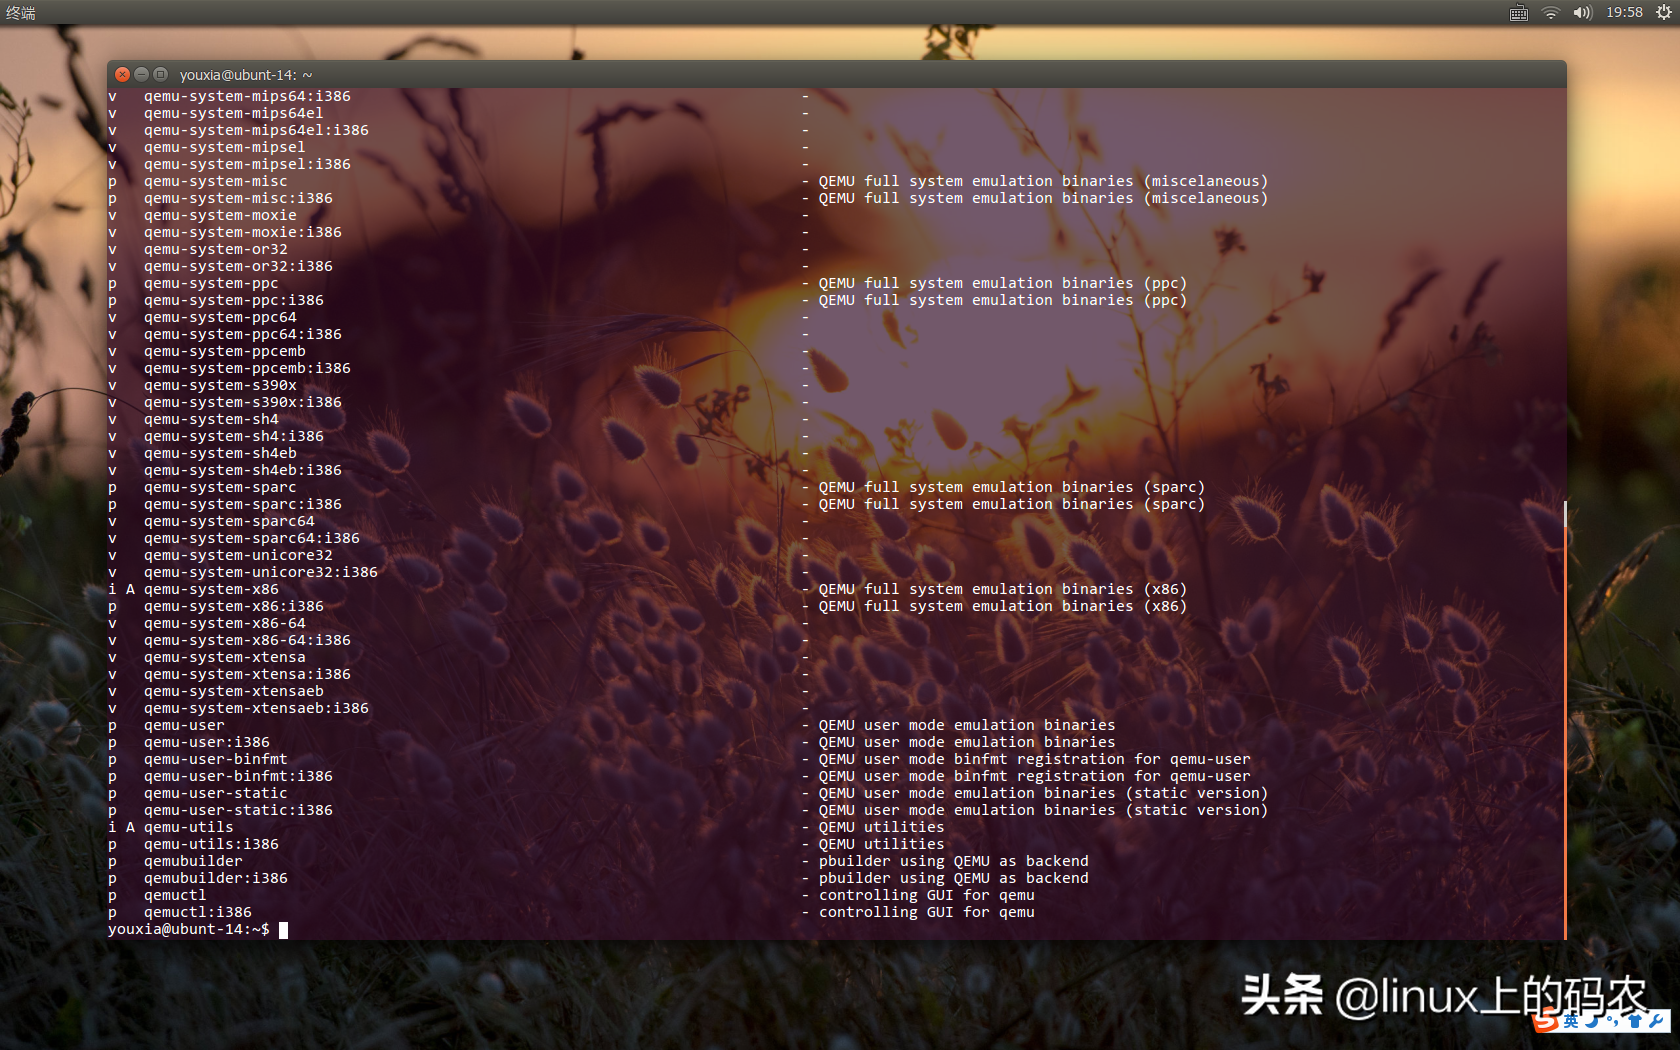
Task: Open the Wi-Fi network menu
Action: click(1550, 13)
